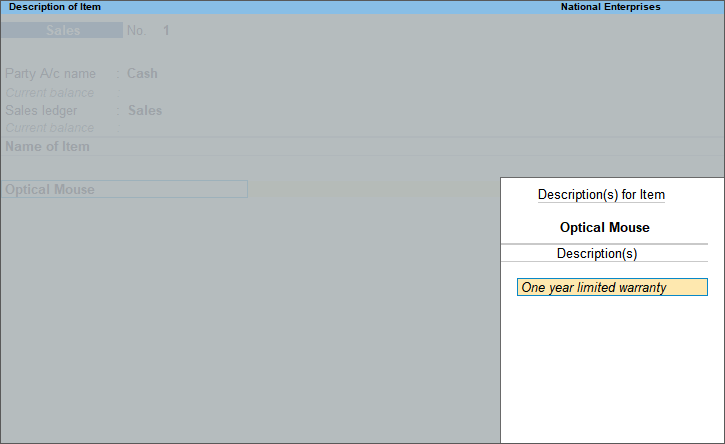Click 'Current balance' under Party A/c name
The image size is (725, 444).
pyautogui.click(x=49, y=93)
